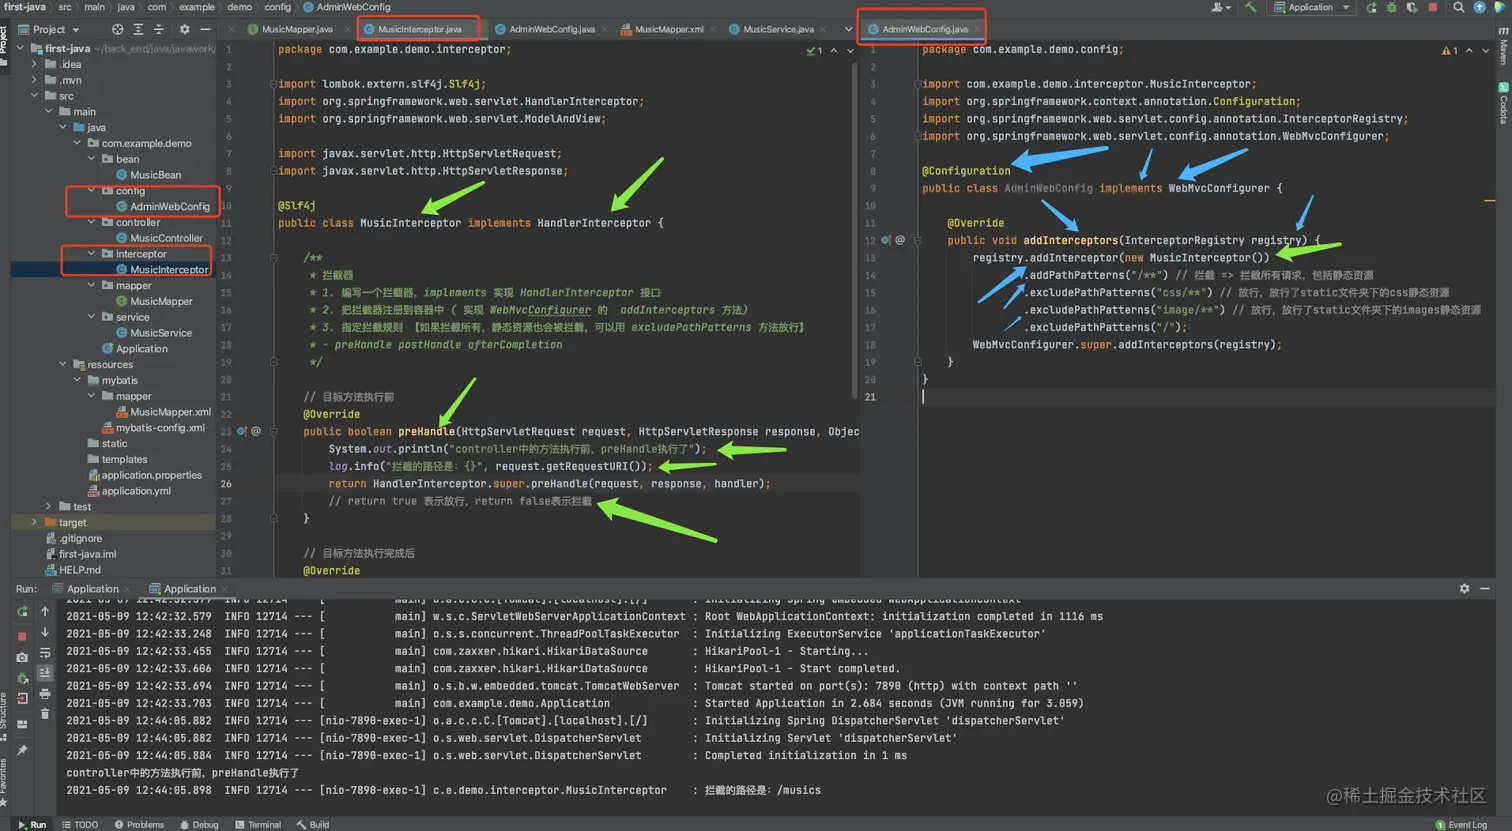
Task: Open Project panel settings gear
Action: [x=184, y=30]
